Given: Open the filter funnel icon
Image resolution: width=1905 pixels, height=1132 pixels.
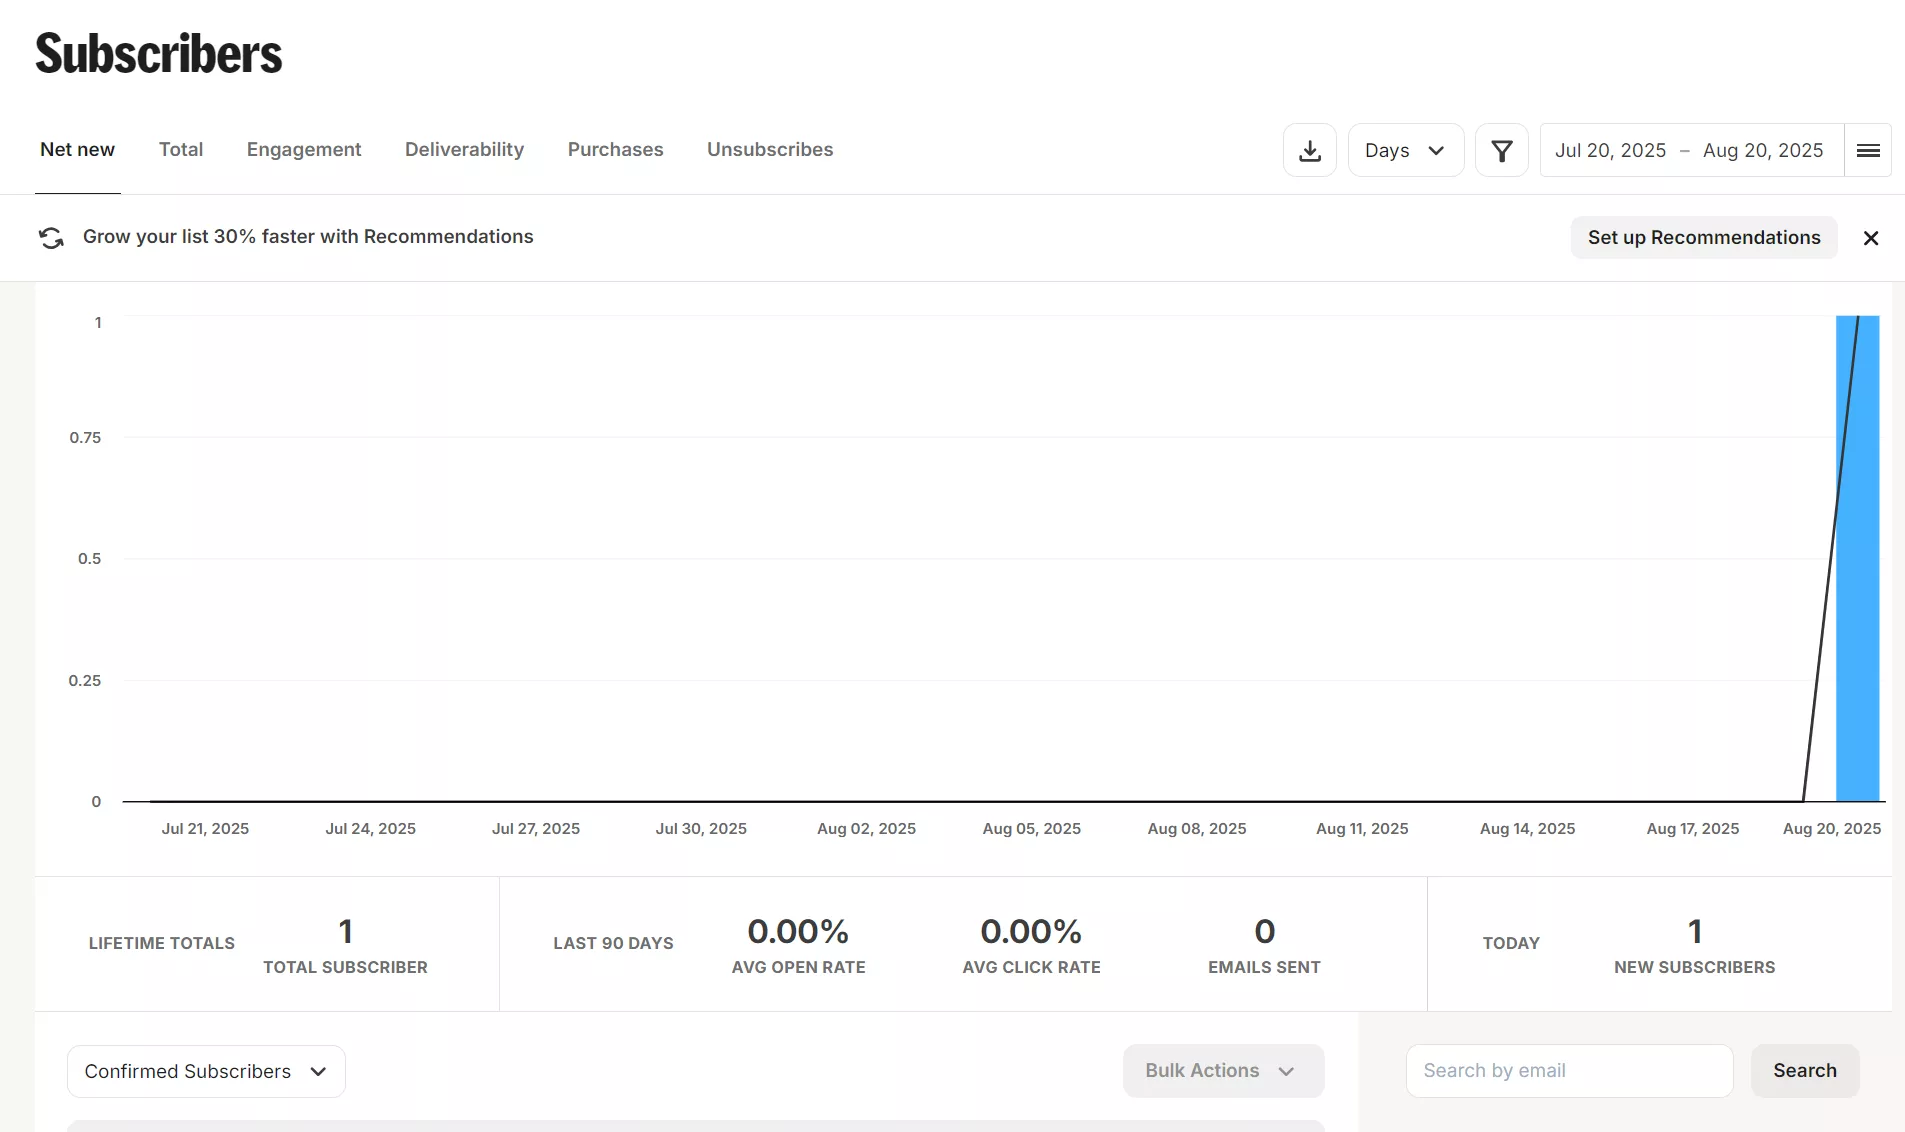Looking at the screenshot, I should coord(1501,150).
